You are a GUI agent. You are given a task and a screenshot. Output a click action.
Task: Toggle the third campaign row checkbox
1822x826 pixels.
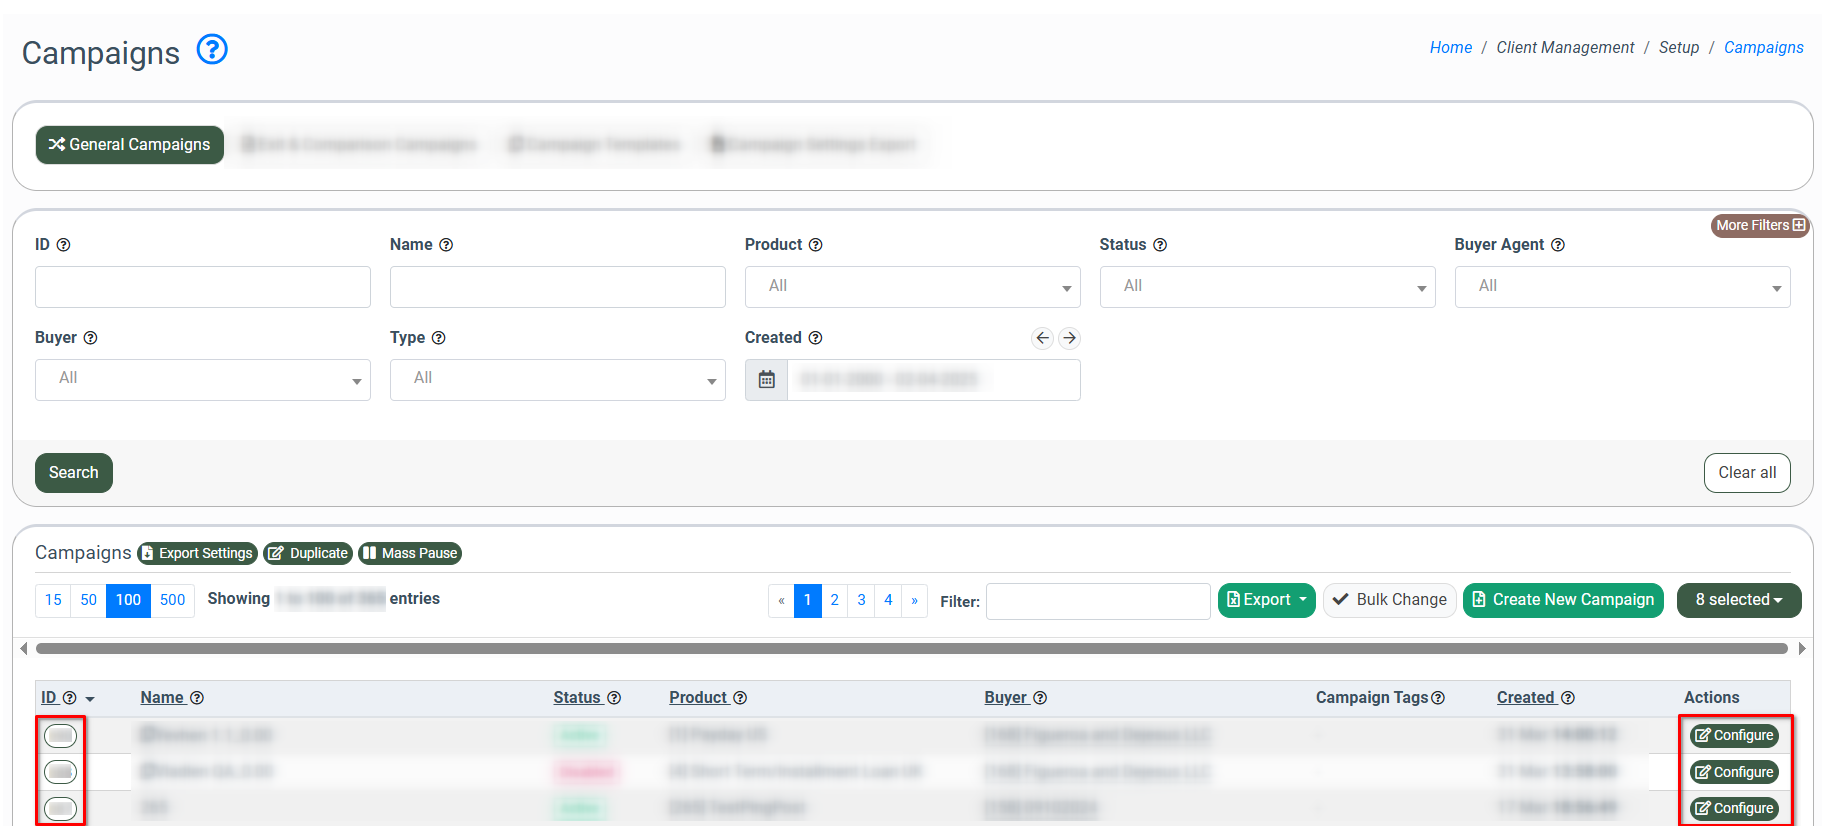click(x=61, y=808)
